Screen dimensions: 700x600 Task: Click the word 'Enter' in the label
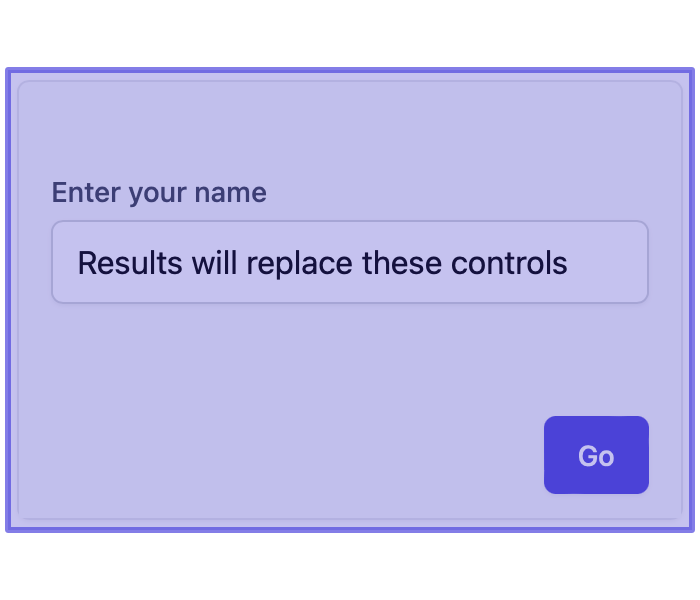click(x=86, y=192)
